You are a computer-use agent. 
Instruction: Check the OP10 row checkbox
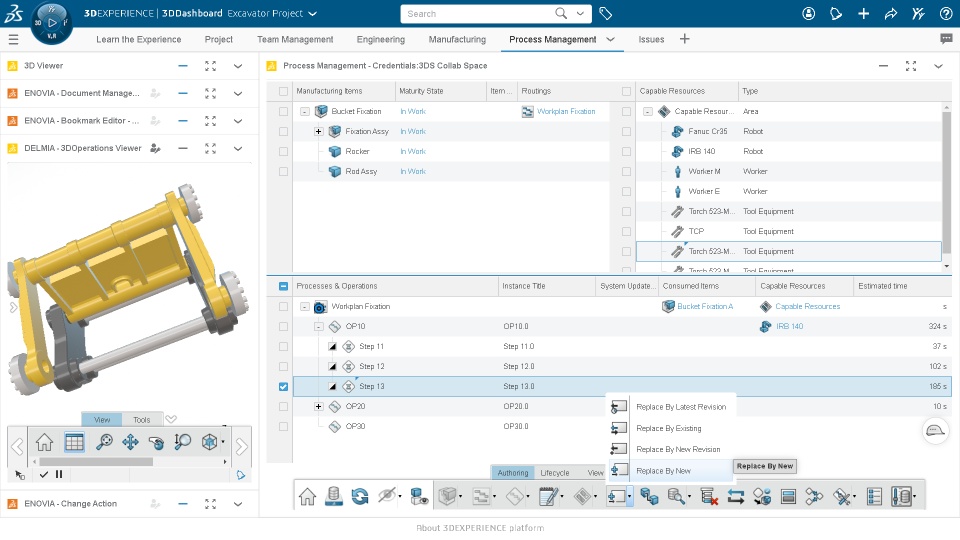click(283, 326)
